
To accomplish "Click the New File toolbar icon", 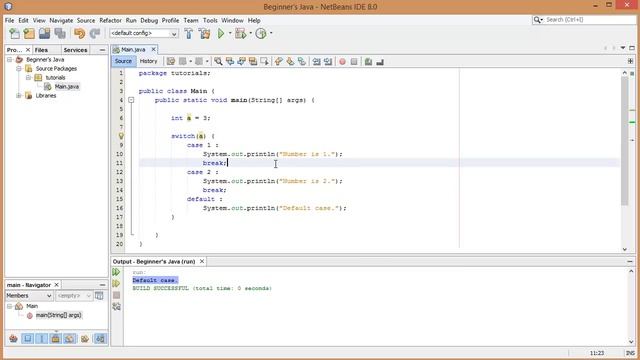I will (x=14, y=33).
